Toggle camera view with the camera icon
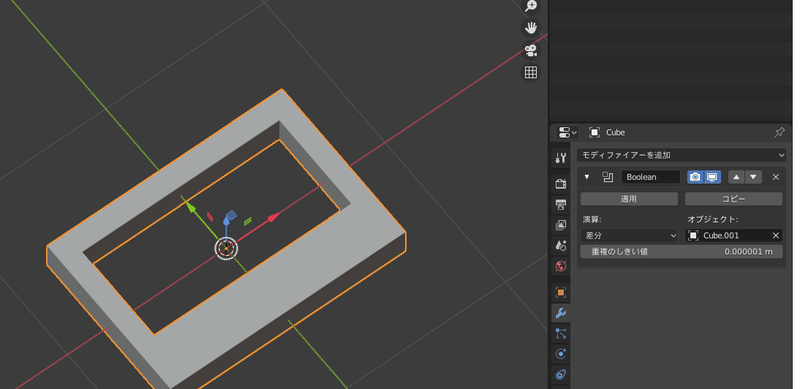The image size is (800, 389). click(x=531, y=50)
